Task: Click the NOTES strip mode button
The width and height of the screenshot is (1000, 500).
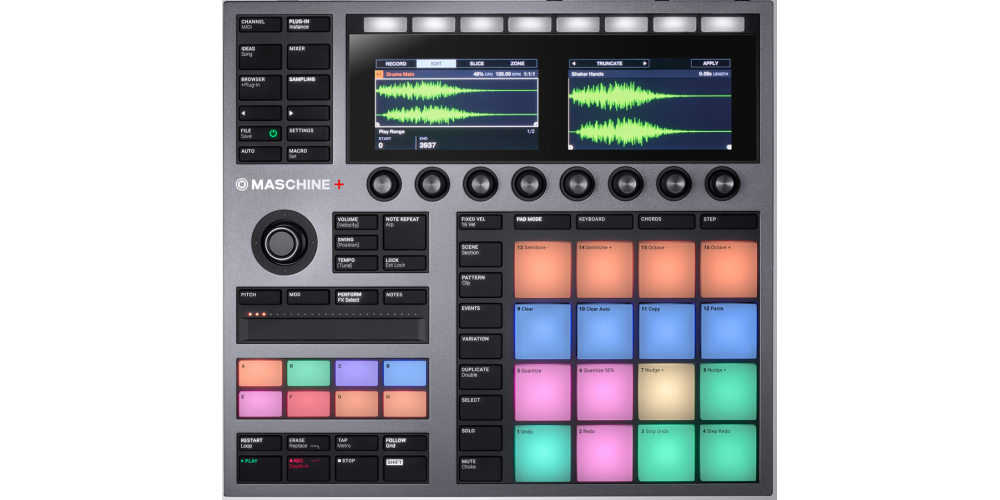Action: point(405,297)
